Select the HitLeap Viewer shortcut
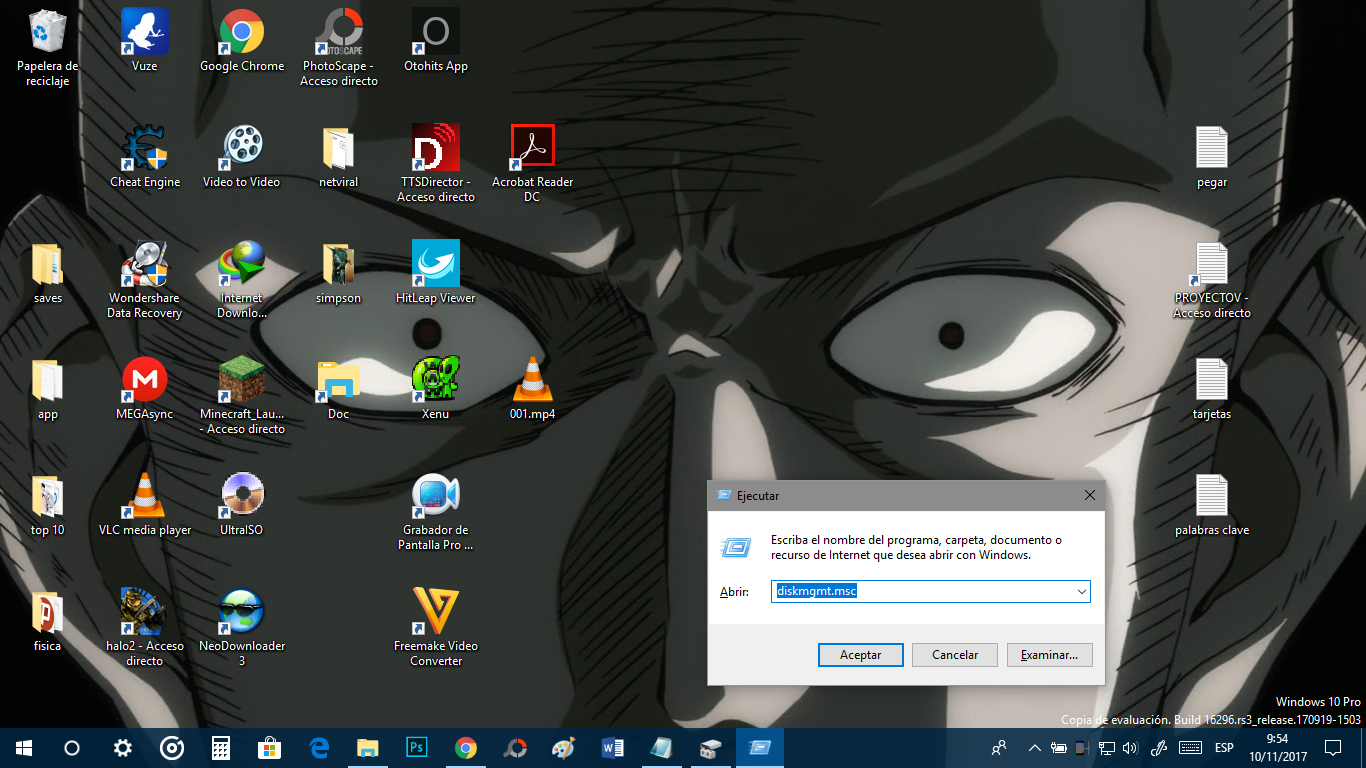Image resolution: width=1366 pixels, height=768 pixels. click(435, 273)
